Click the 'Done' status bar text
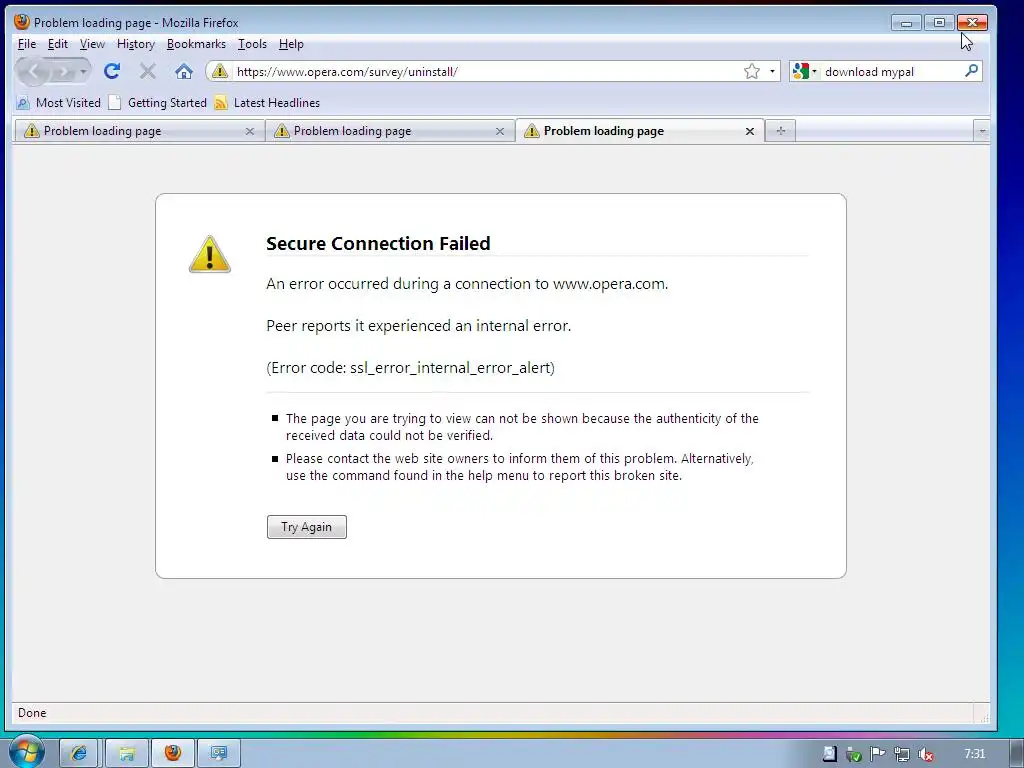 (x=32, y=712)
